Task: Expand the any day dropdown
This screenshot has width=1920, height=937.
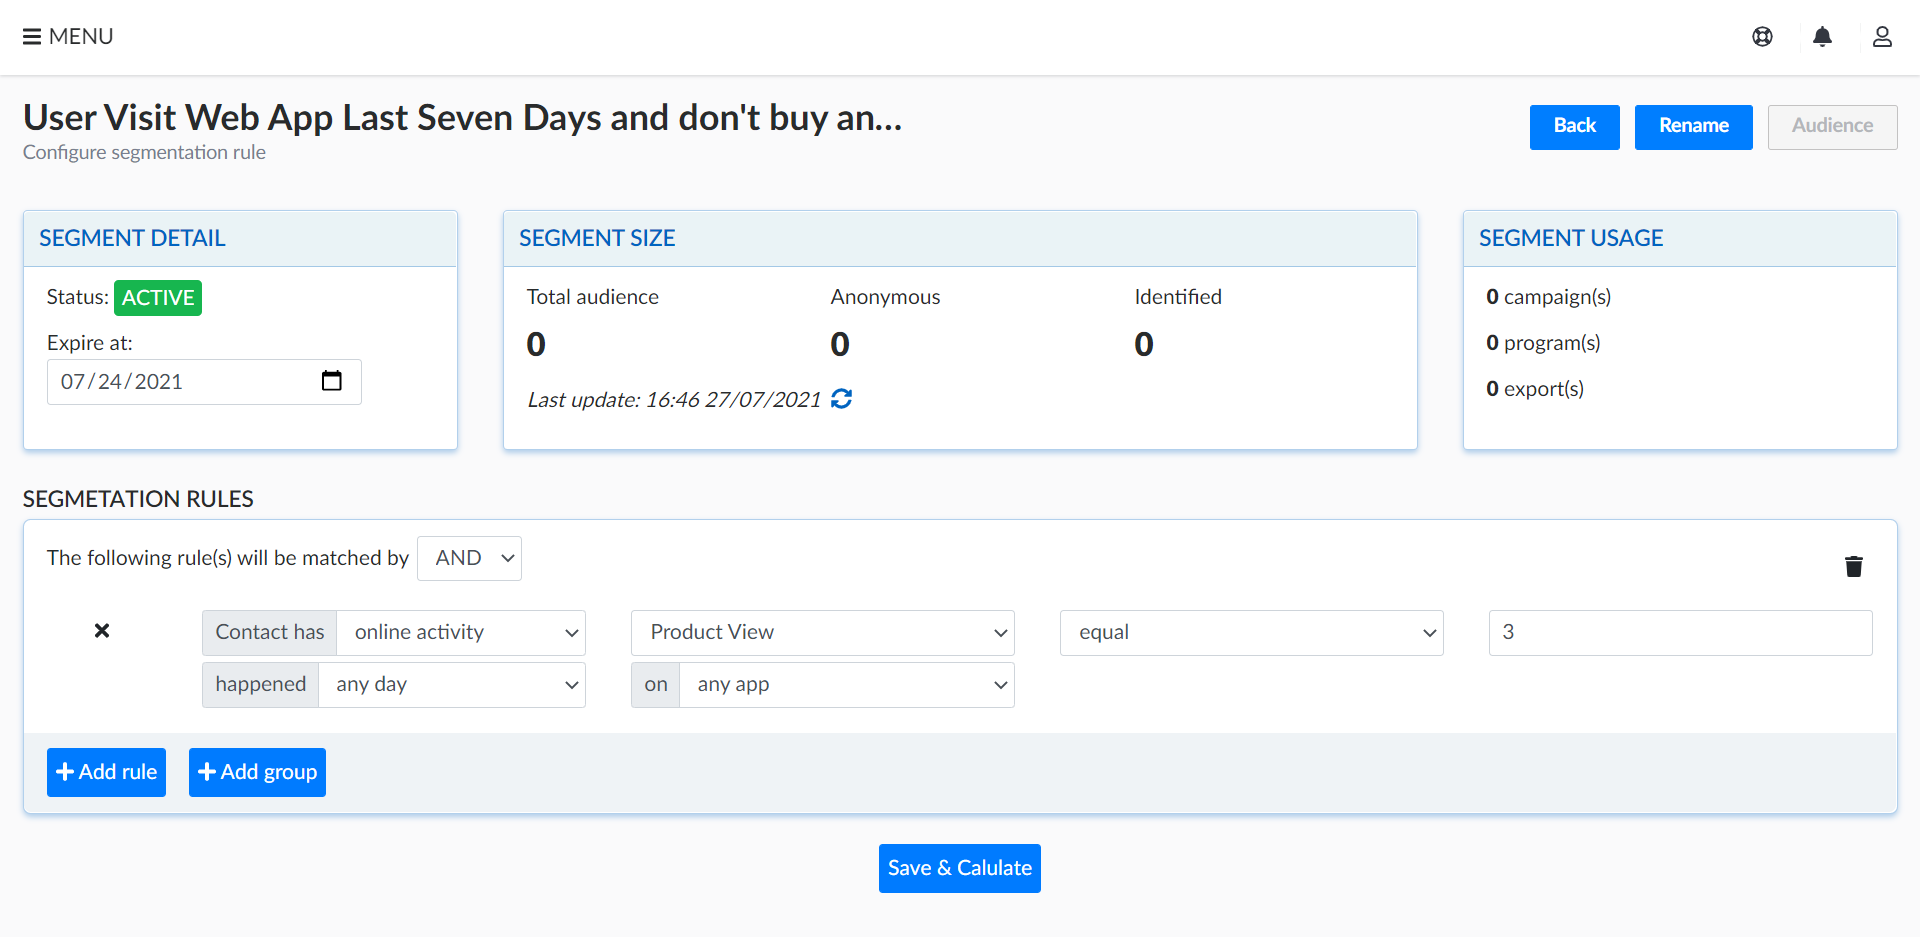Action: click(x=452, y=685)
